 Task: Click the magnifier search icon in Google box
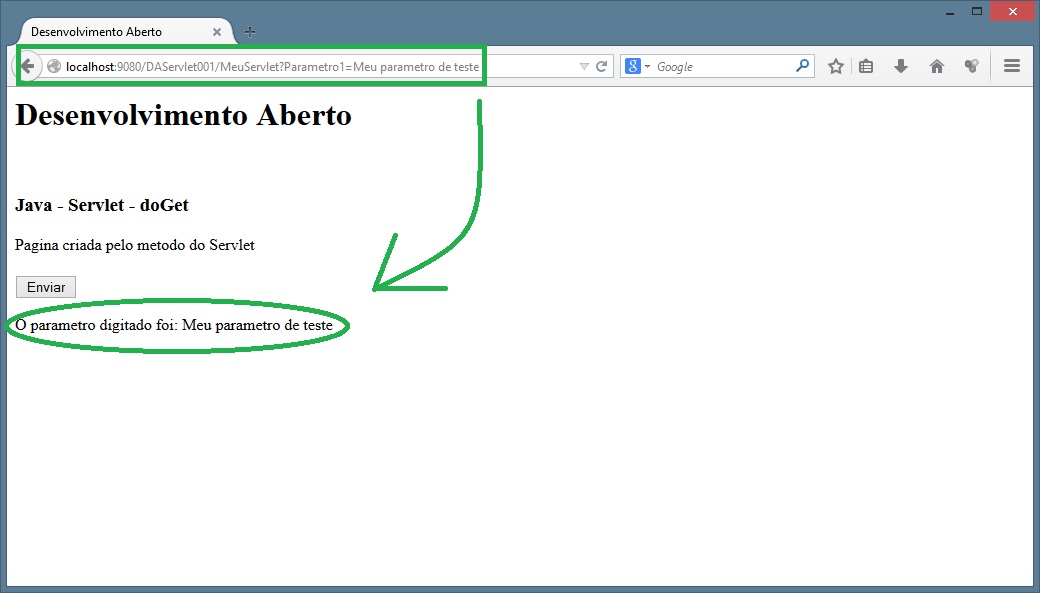802,67
